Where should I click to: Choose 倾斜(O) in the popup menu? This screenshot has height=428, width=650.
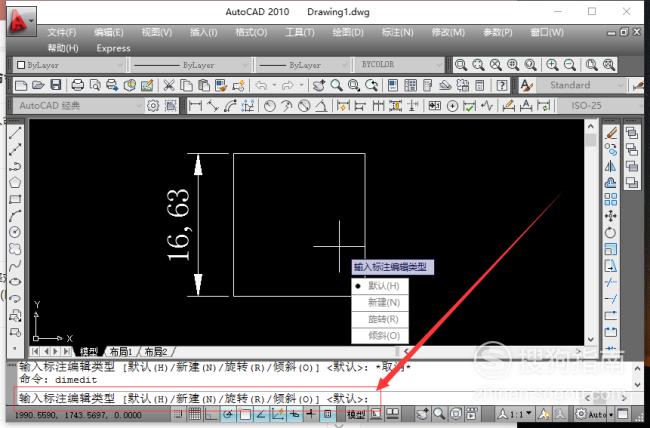click(380, 336)
